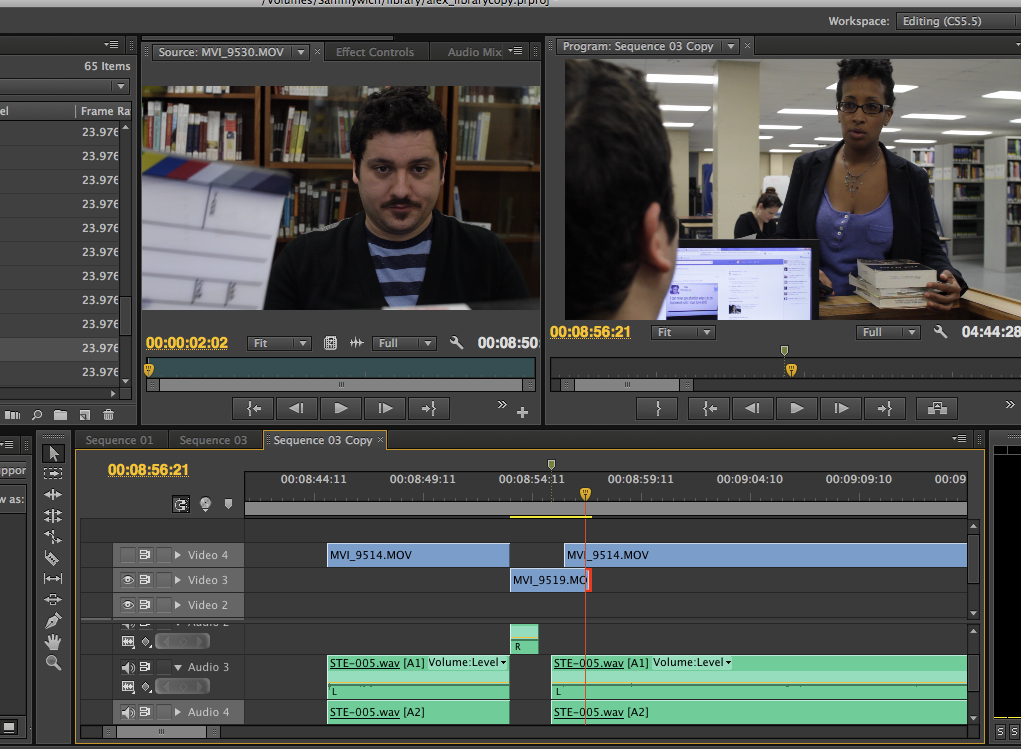Toggle sync lock on Audio 3
Screen dimensions: 1021x749
pyautogui.click(x=145, y=667)
